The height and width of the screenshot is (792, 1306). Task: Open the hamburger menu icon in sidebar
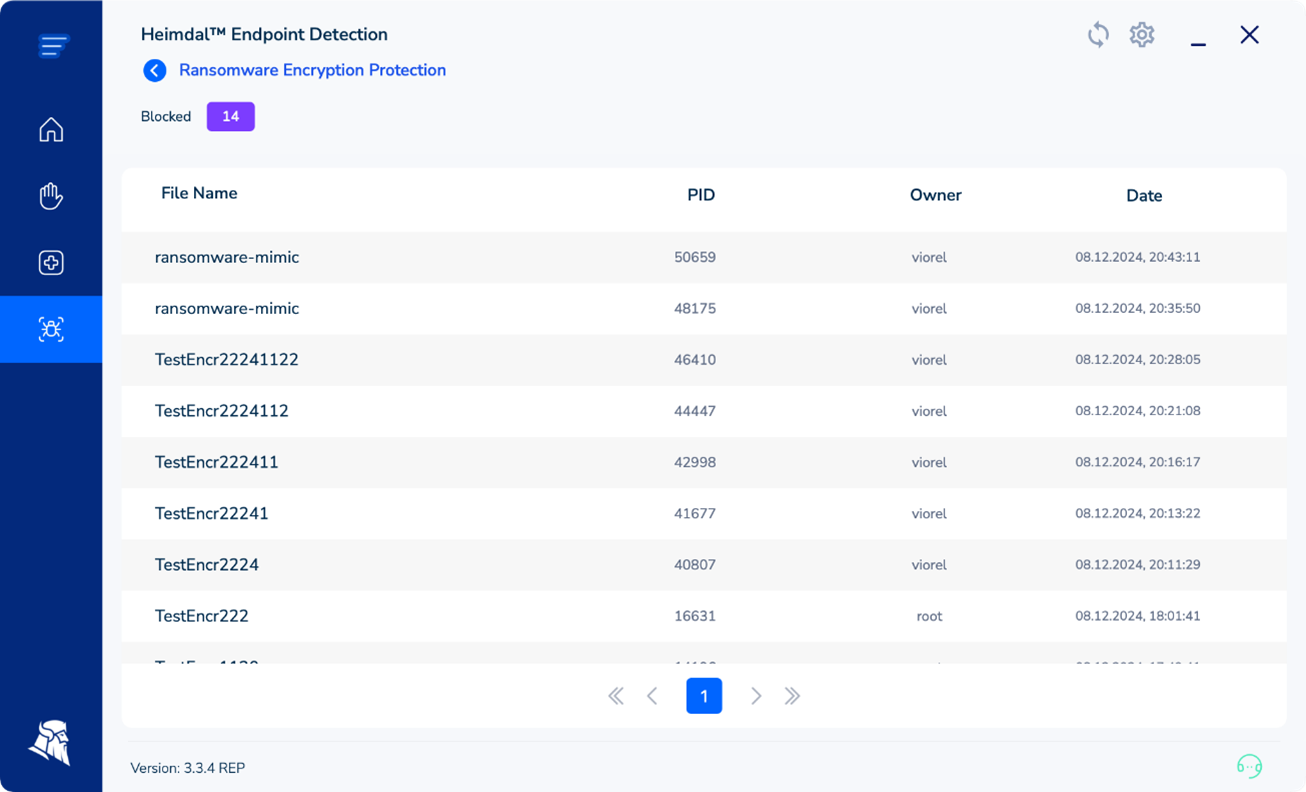[53, 46]
